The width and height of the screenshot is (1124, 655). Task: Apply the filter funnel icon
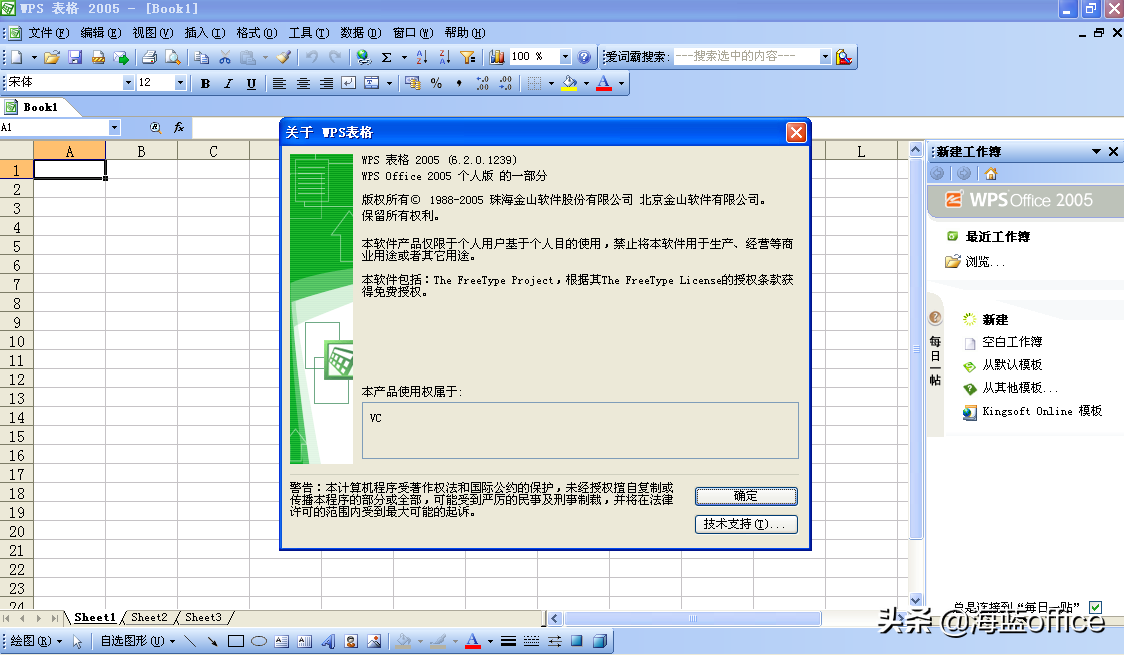467,57
